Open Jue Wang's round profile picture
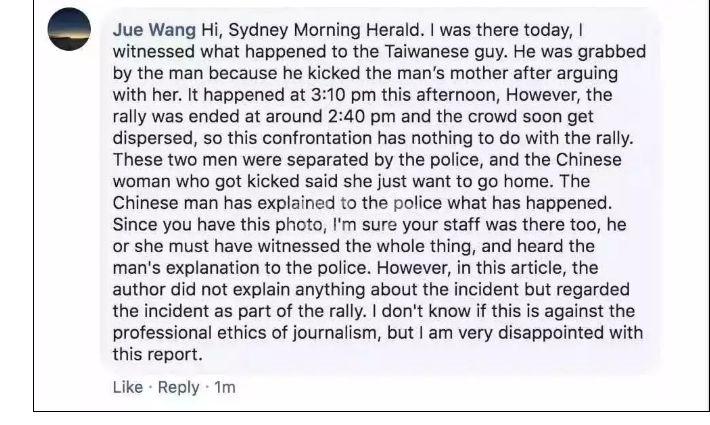Screen dimensions: 710x425 69,29
